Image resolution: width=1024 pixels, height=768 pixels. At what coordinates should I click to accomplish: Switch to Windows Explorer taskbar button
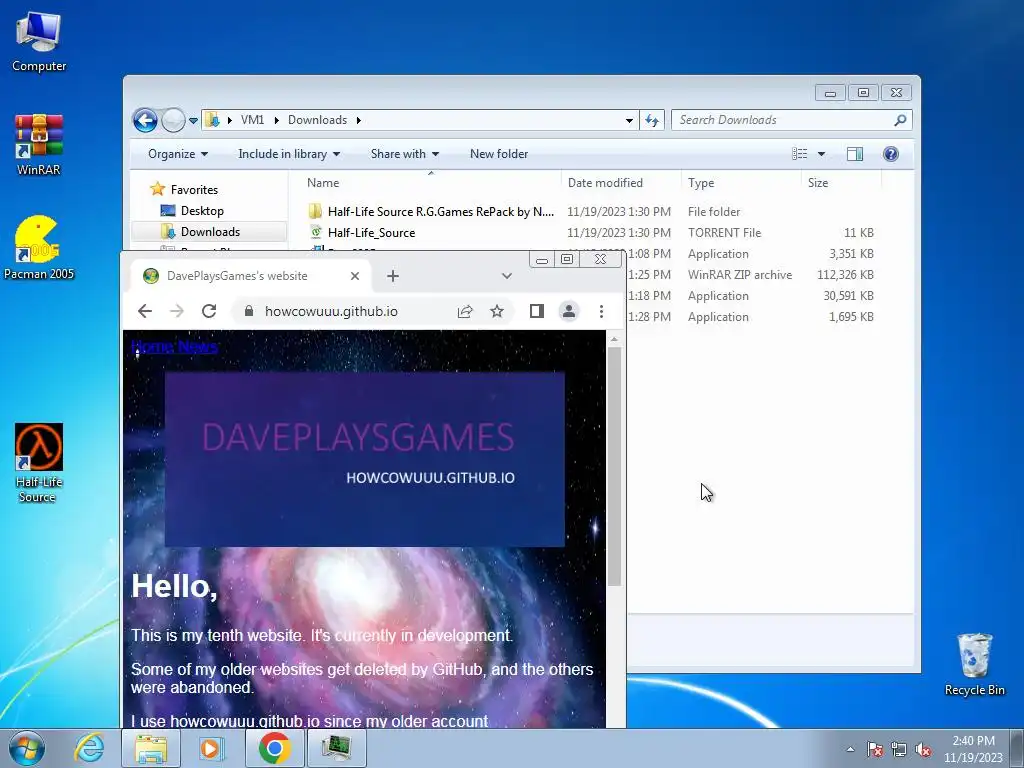150,748
